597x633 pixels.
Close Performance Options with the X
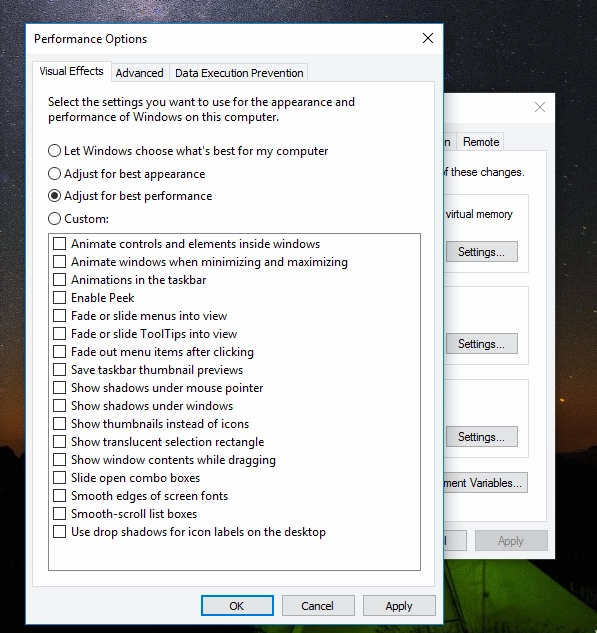[x=428, y=38]
